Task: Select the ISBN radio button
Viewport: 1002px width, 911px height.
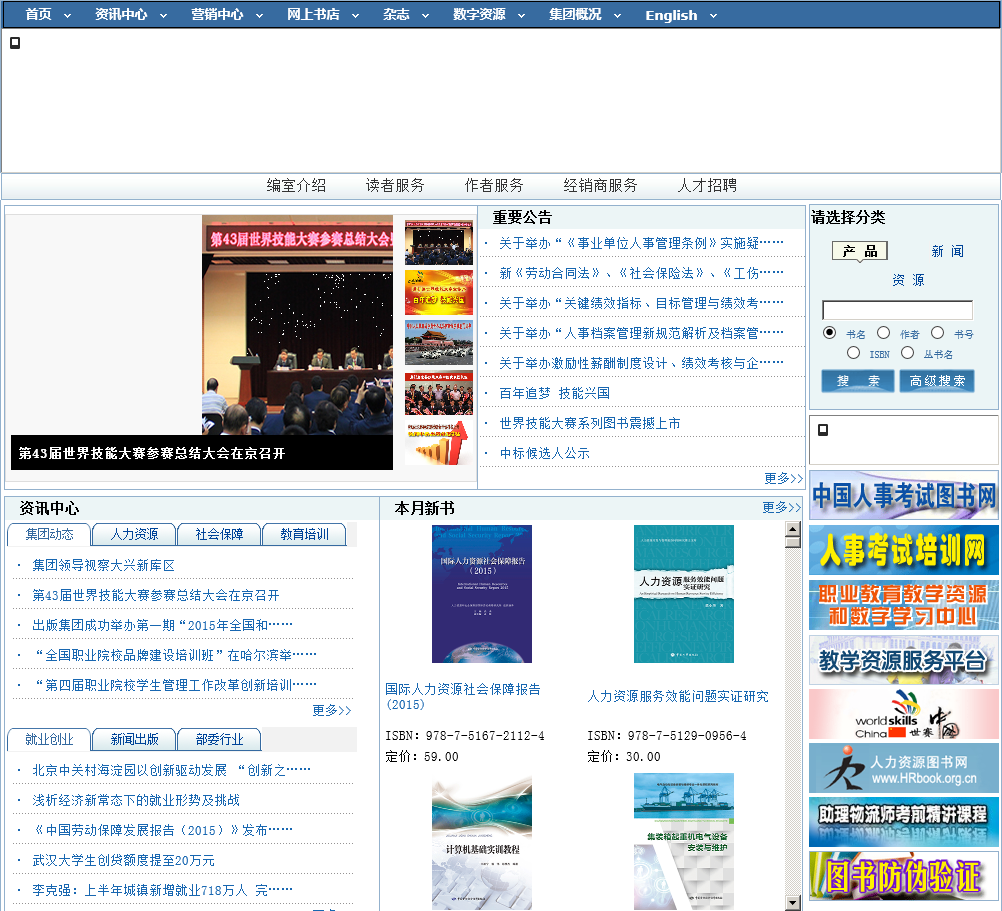Action: tap(853, 353)
